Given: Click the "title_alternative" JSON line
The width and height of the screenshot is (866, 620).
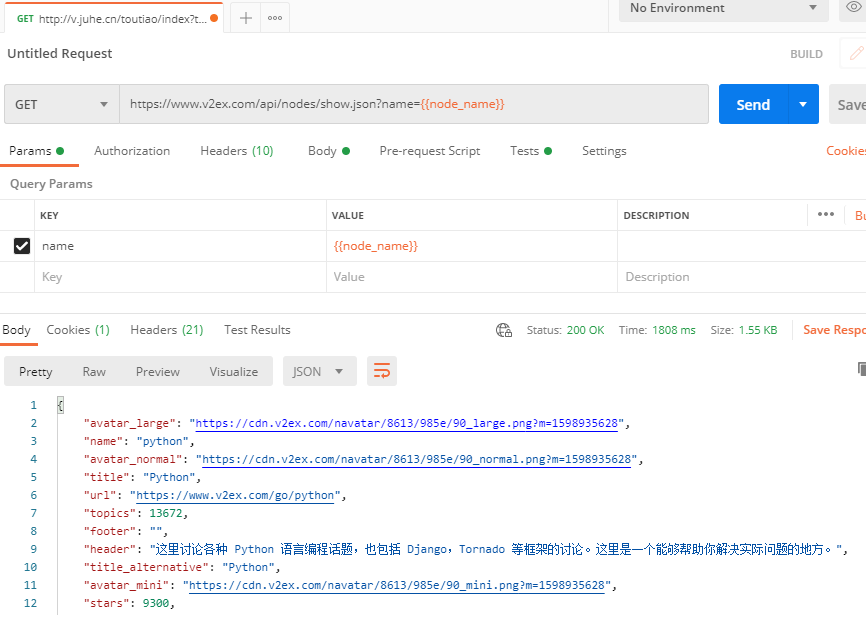Looking at the screenshot, I should [182, 568].
